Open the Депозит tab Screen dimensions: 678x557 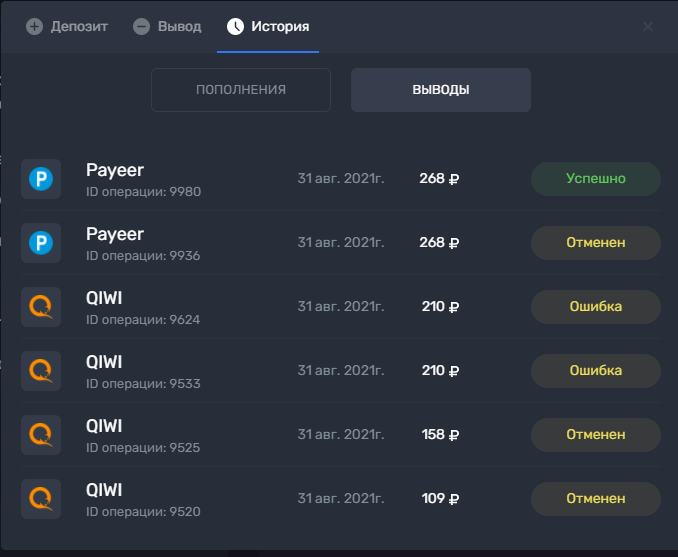click(x=67, y=26)
